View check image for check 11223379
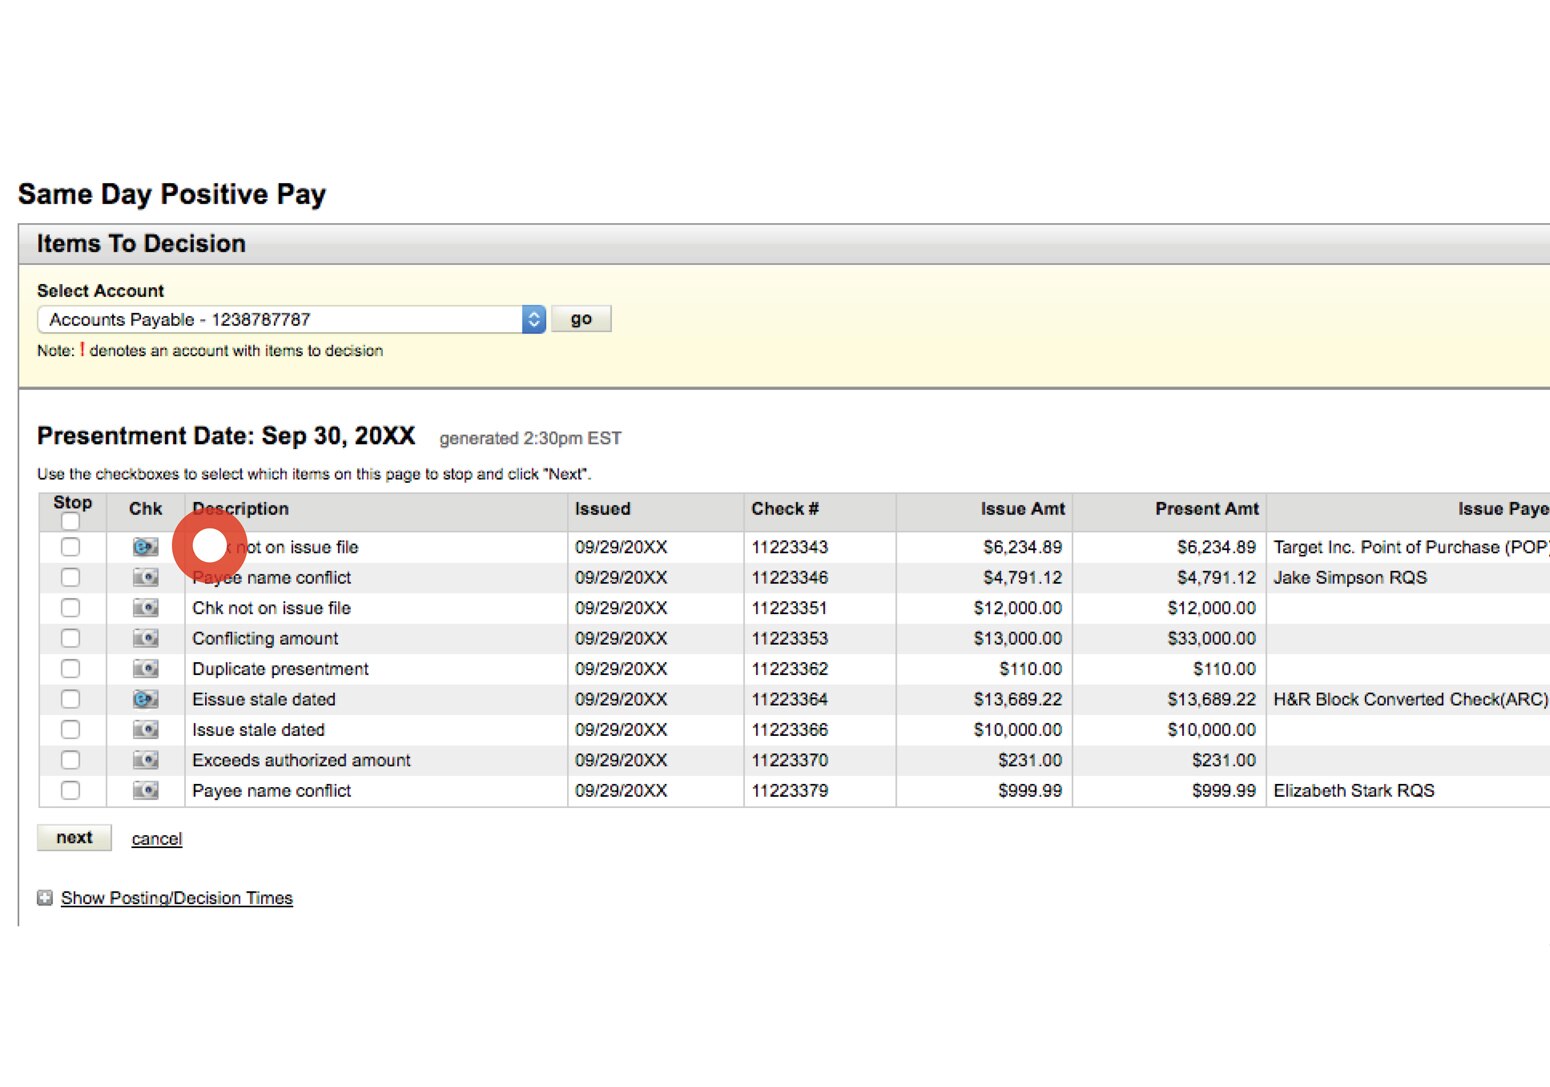The width and height of the screenshot is (1550, 1087). pyautogui.click(x=144, y=790)
